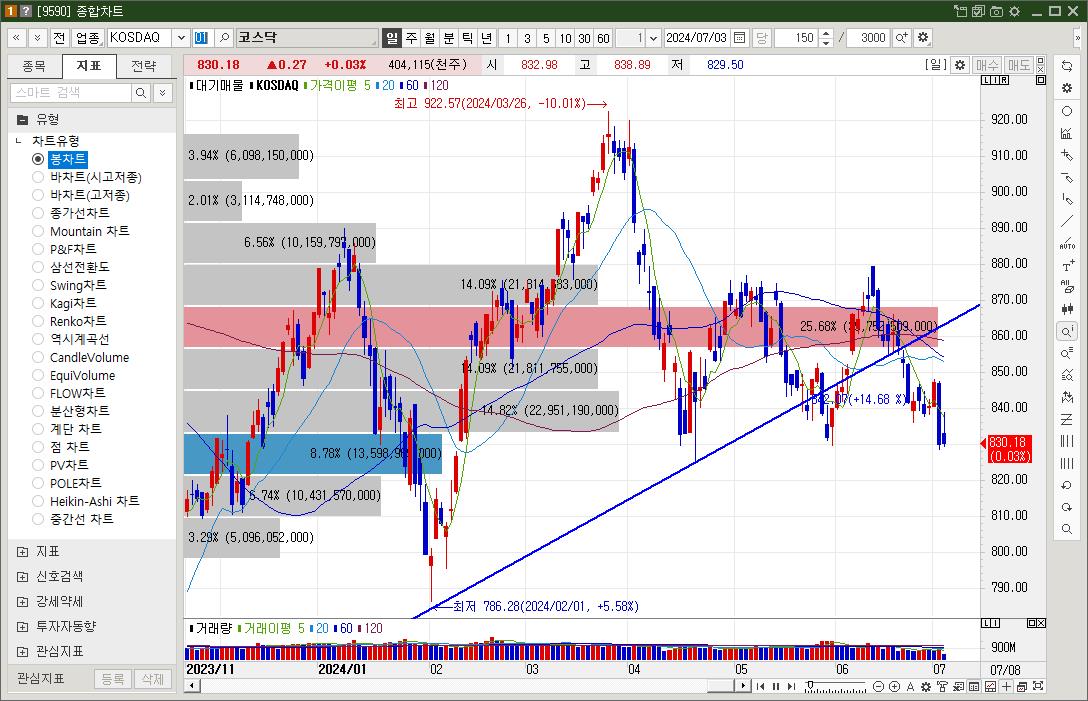Select the 삼선전환도 radio option

pos(38,267)
